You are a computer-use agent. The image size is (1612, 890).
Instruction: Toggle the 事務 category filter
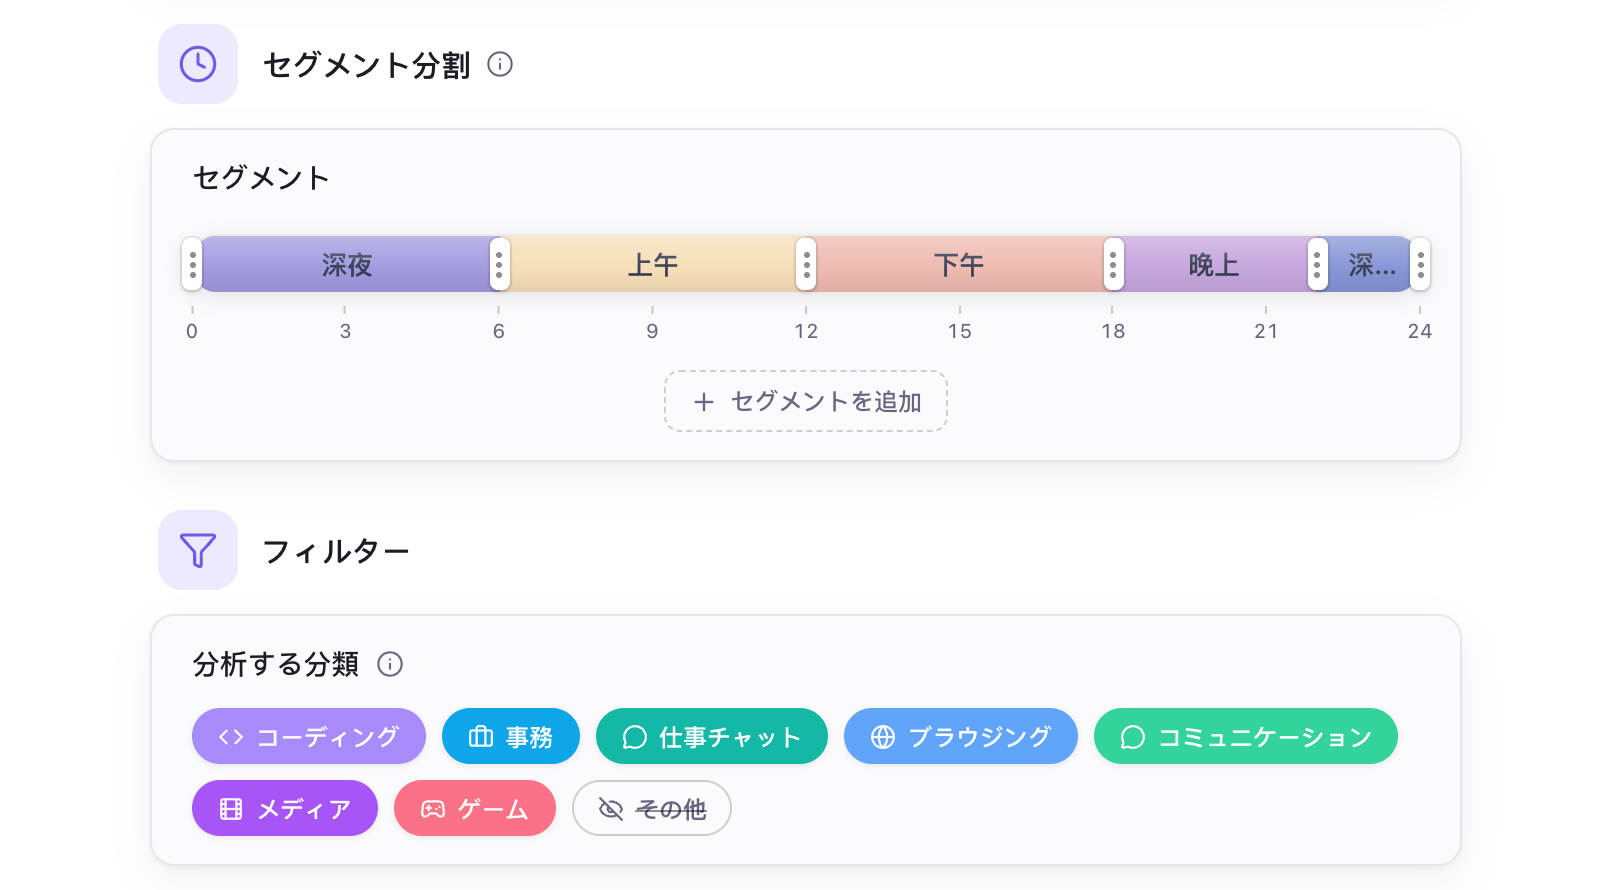tap(511, 736)
